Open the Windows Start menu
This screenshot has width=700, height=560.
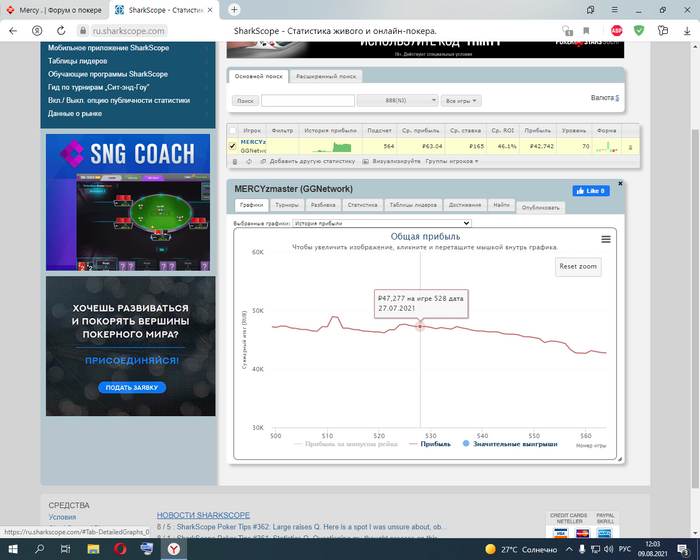(13, 549)
